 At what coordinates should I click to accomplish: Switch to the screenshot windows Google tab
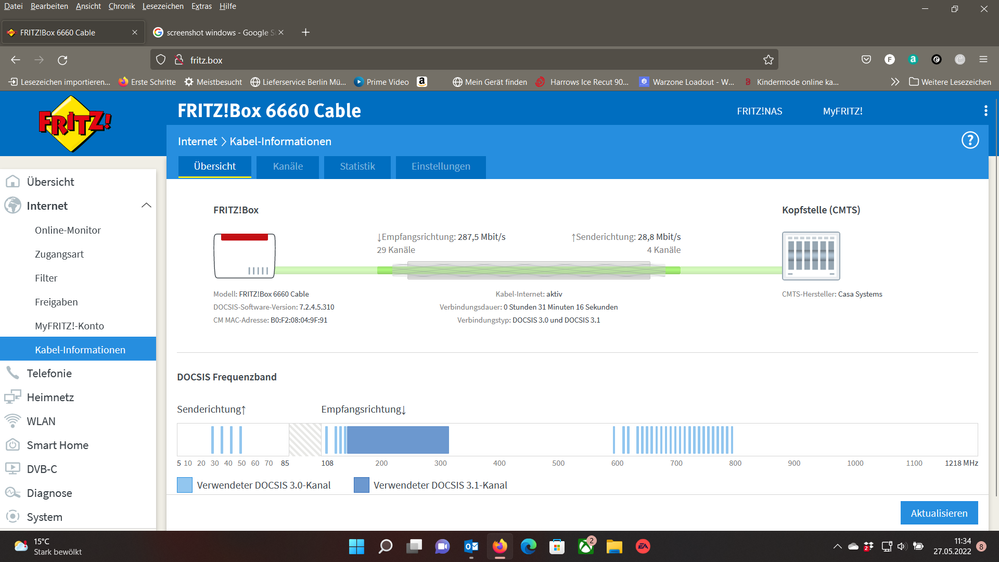(x=218, y=32)
